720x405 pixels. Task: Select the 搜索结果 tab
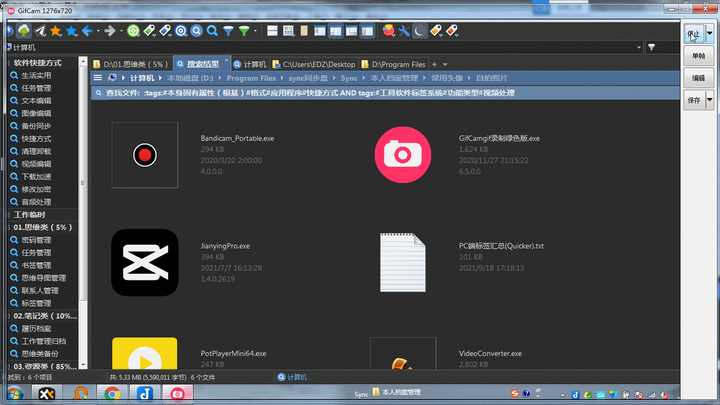point(201,64)
